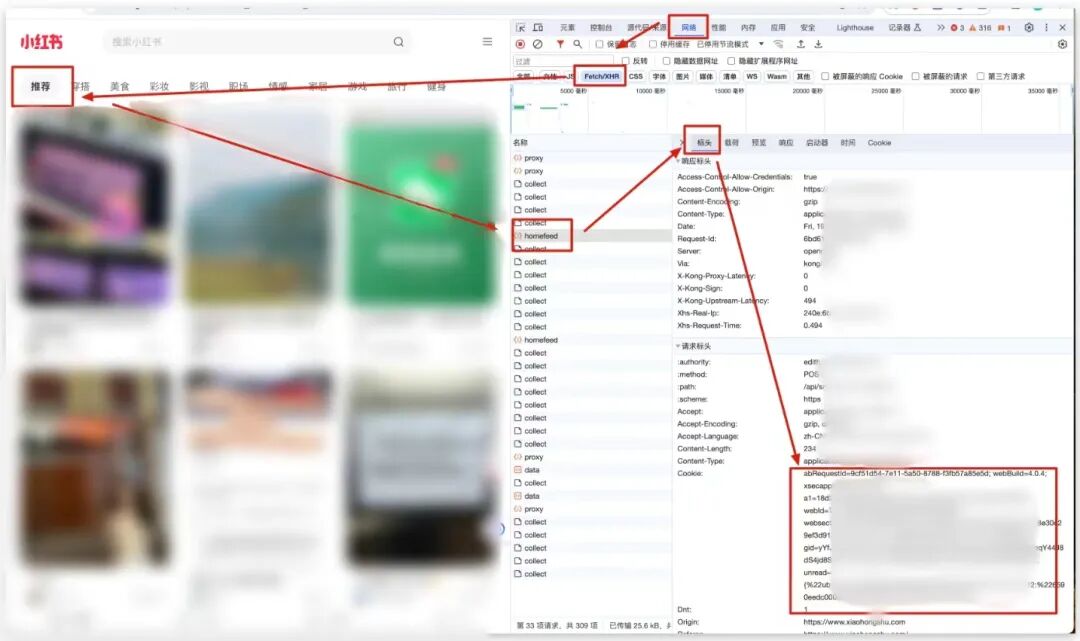This screenshot has height=641, width=1080.
Task: Tick the 第三方请求 checkbox
Action: click(x=980, y=76)
